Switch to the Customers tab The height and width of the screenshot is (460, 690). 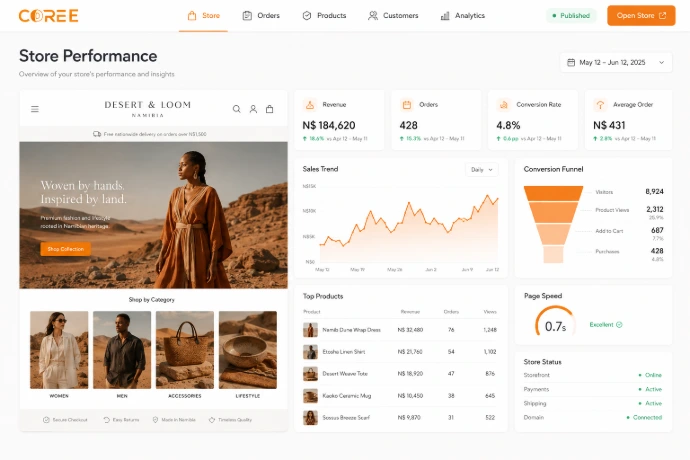click(x=393, y=16)
